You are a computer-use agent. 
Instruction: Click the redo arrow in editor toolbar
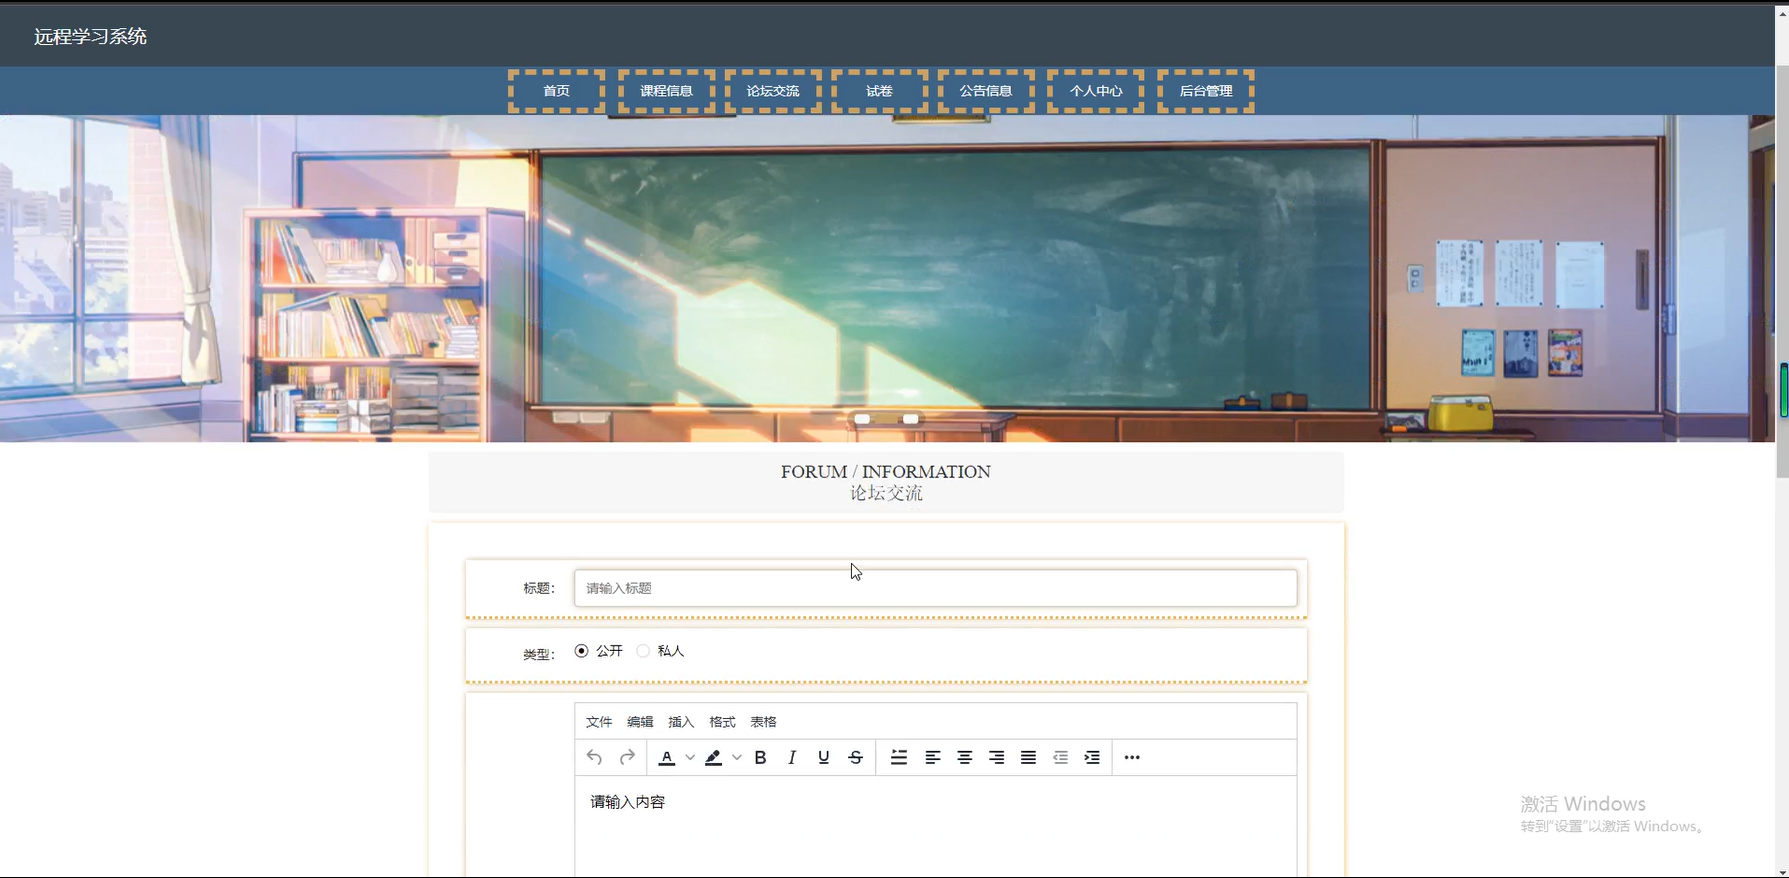(627, 757)
